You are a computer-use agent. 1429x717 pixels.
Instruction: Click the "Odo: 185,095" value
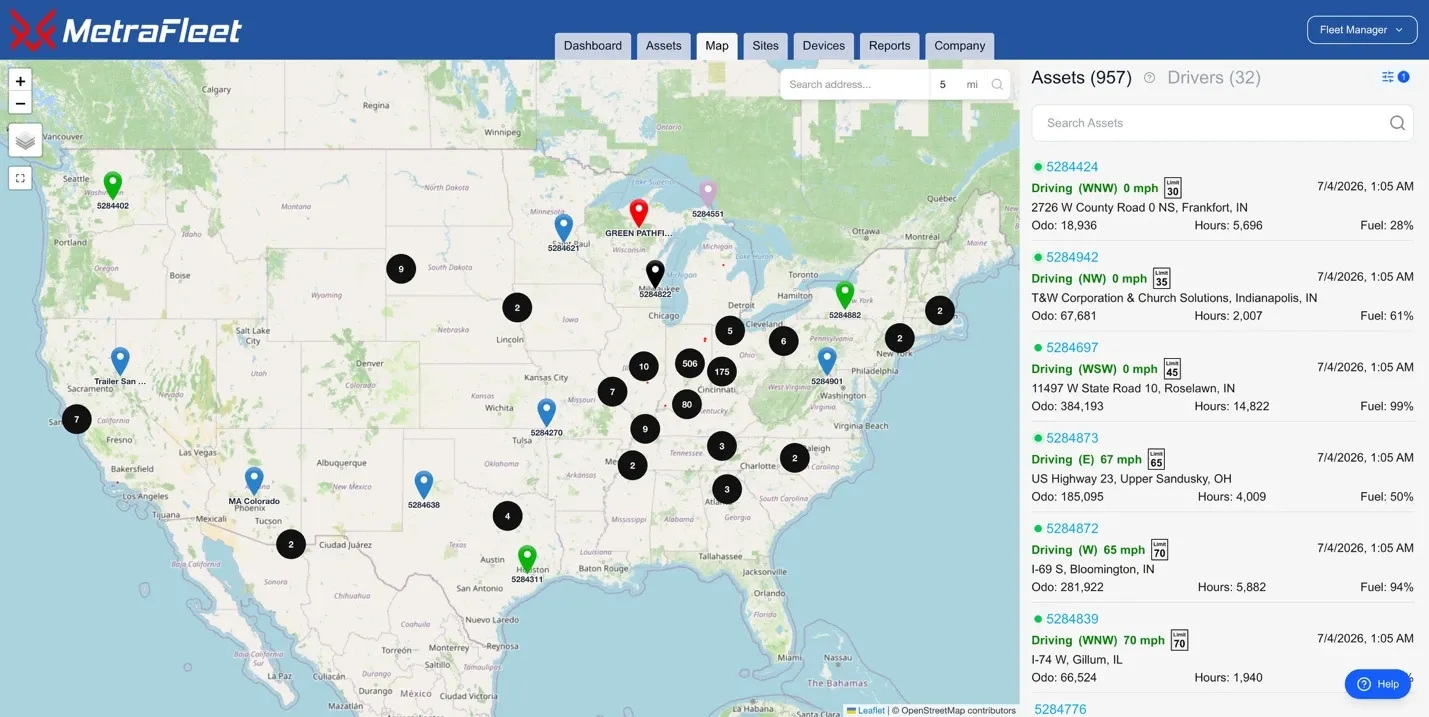pyautogui.click(x=1068, y=497)
